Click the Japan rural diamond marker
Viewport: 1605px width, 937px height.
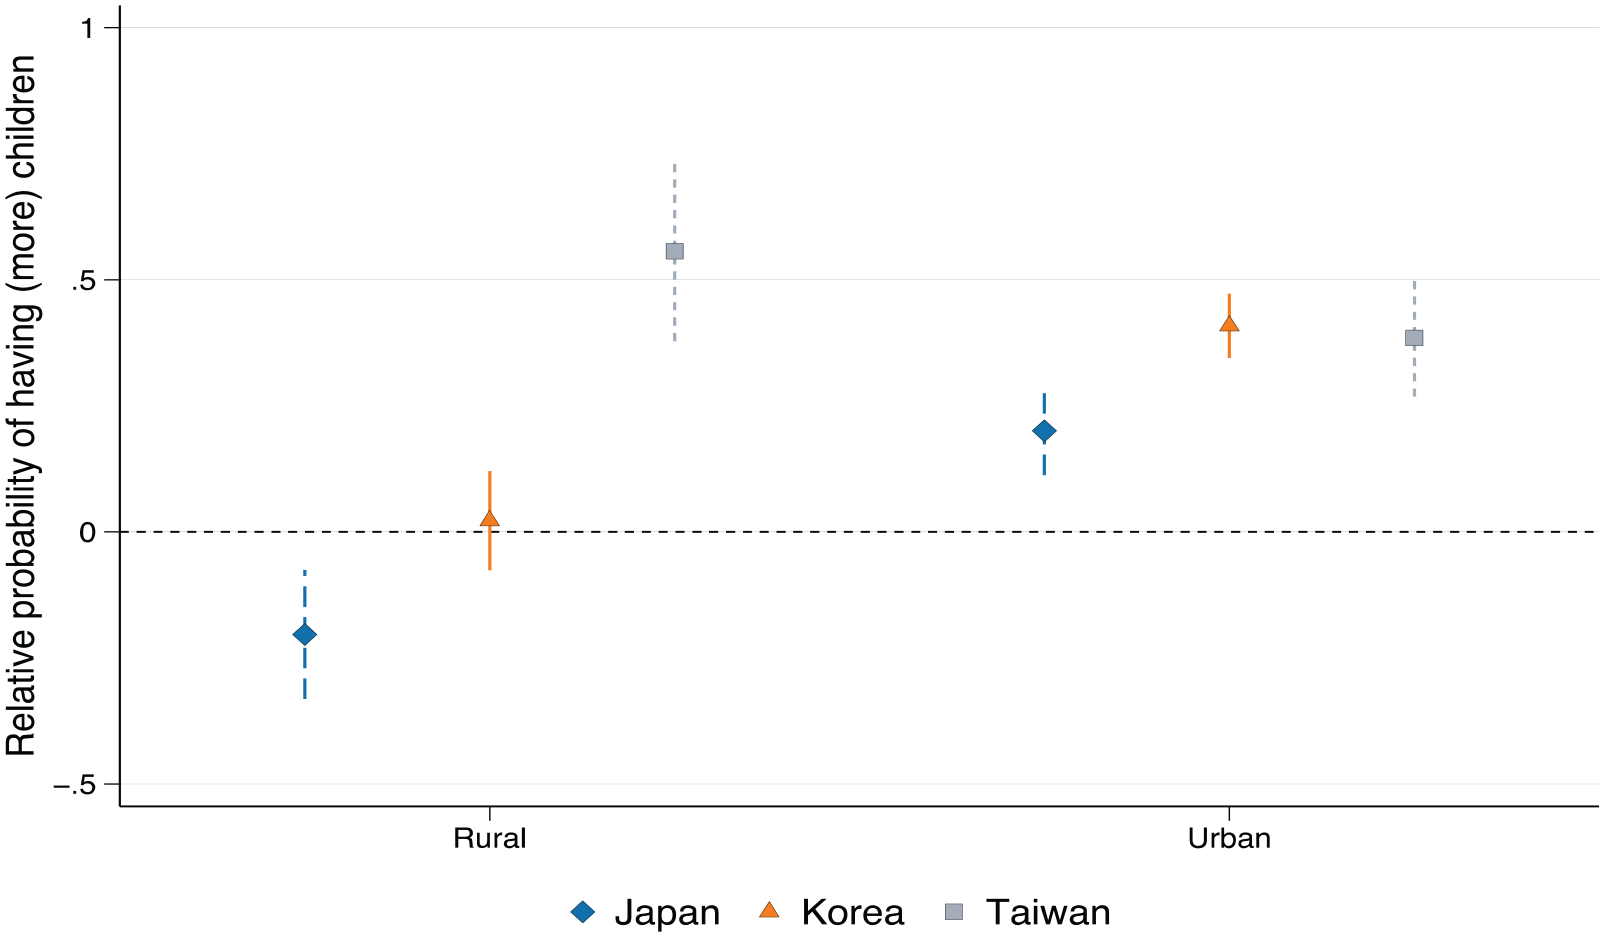pos(304,634)
